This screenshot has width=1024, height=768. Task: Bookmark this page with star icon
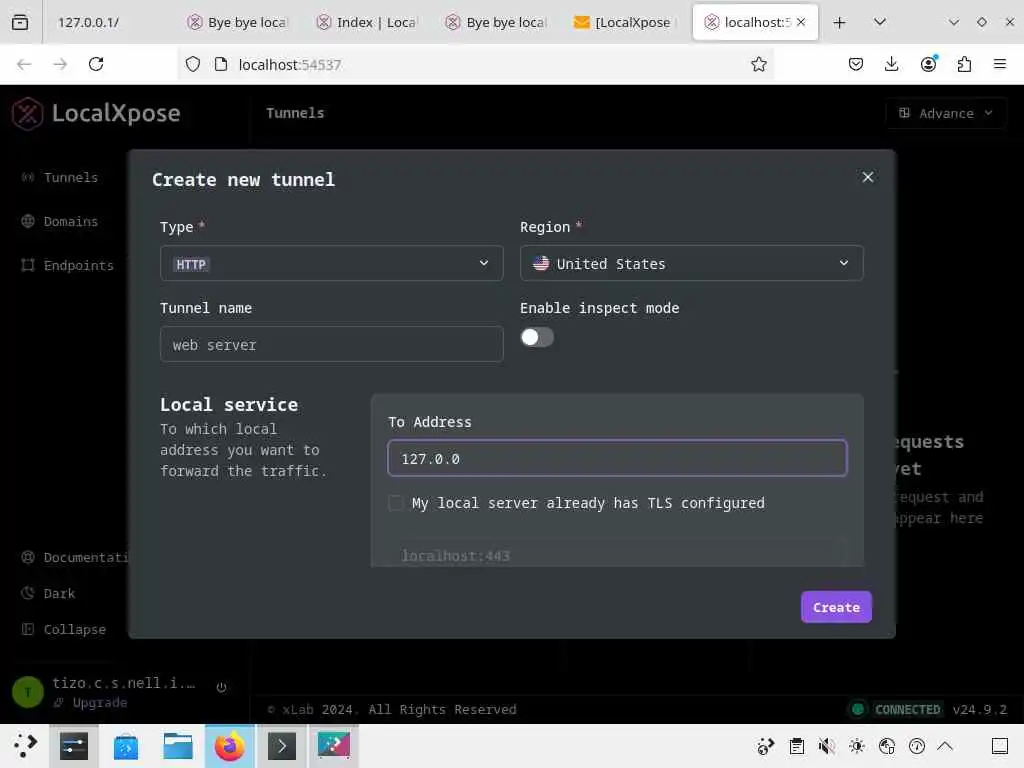(758, 64)
